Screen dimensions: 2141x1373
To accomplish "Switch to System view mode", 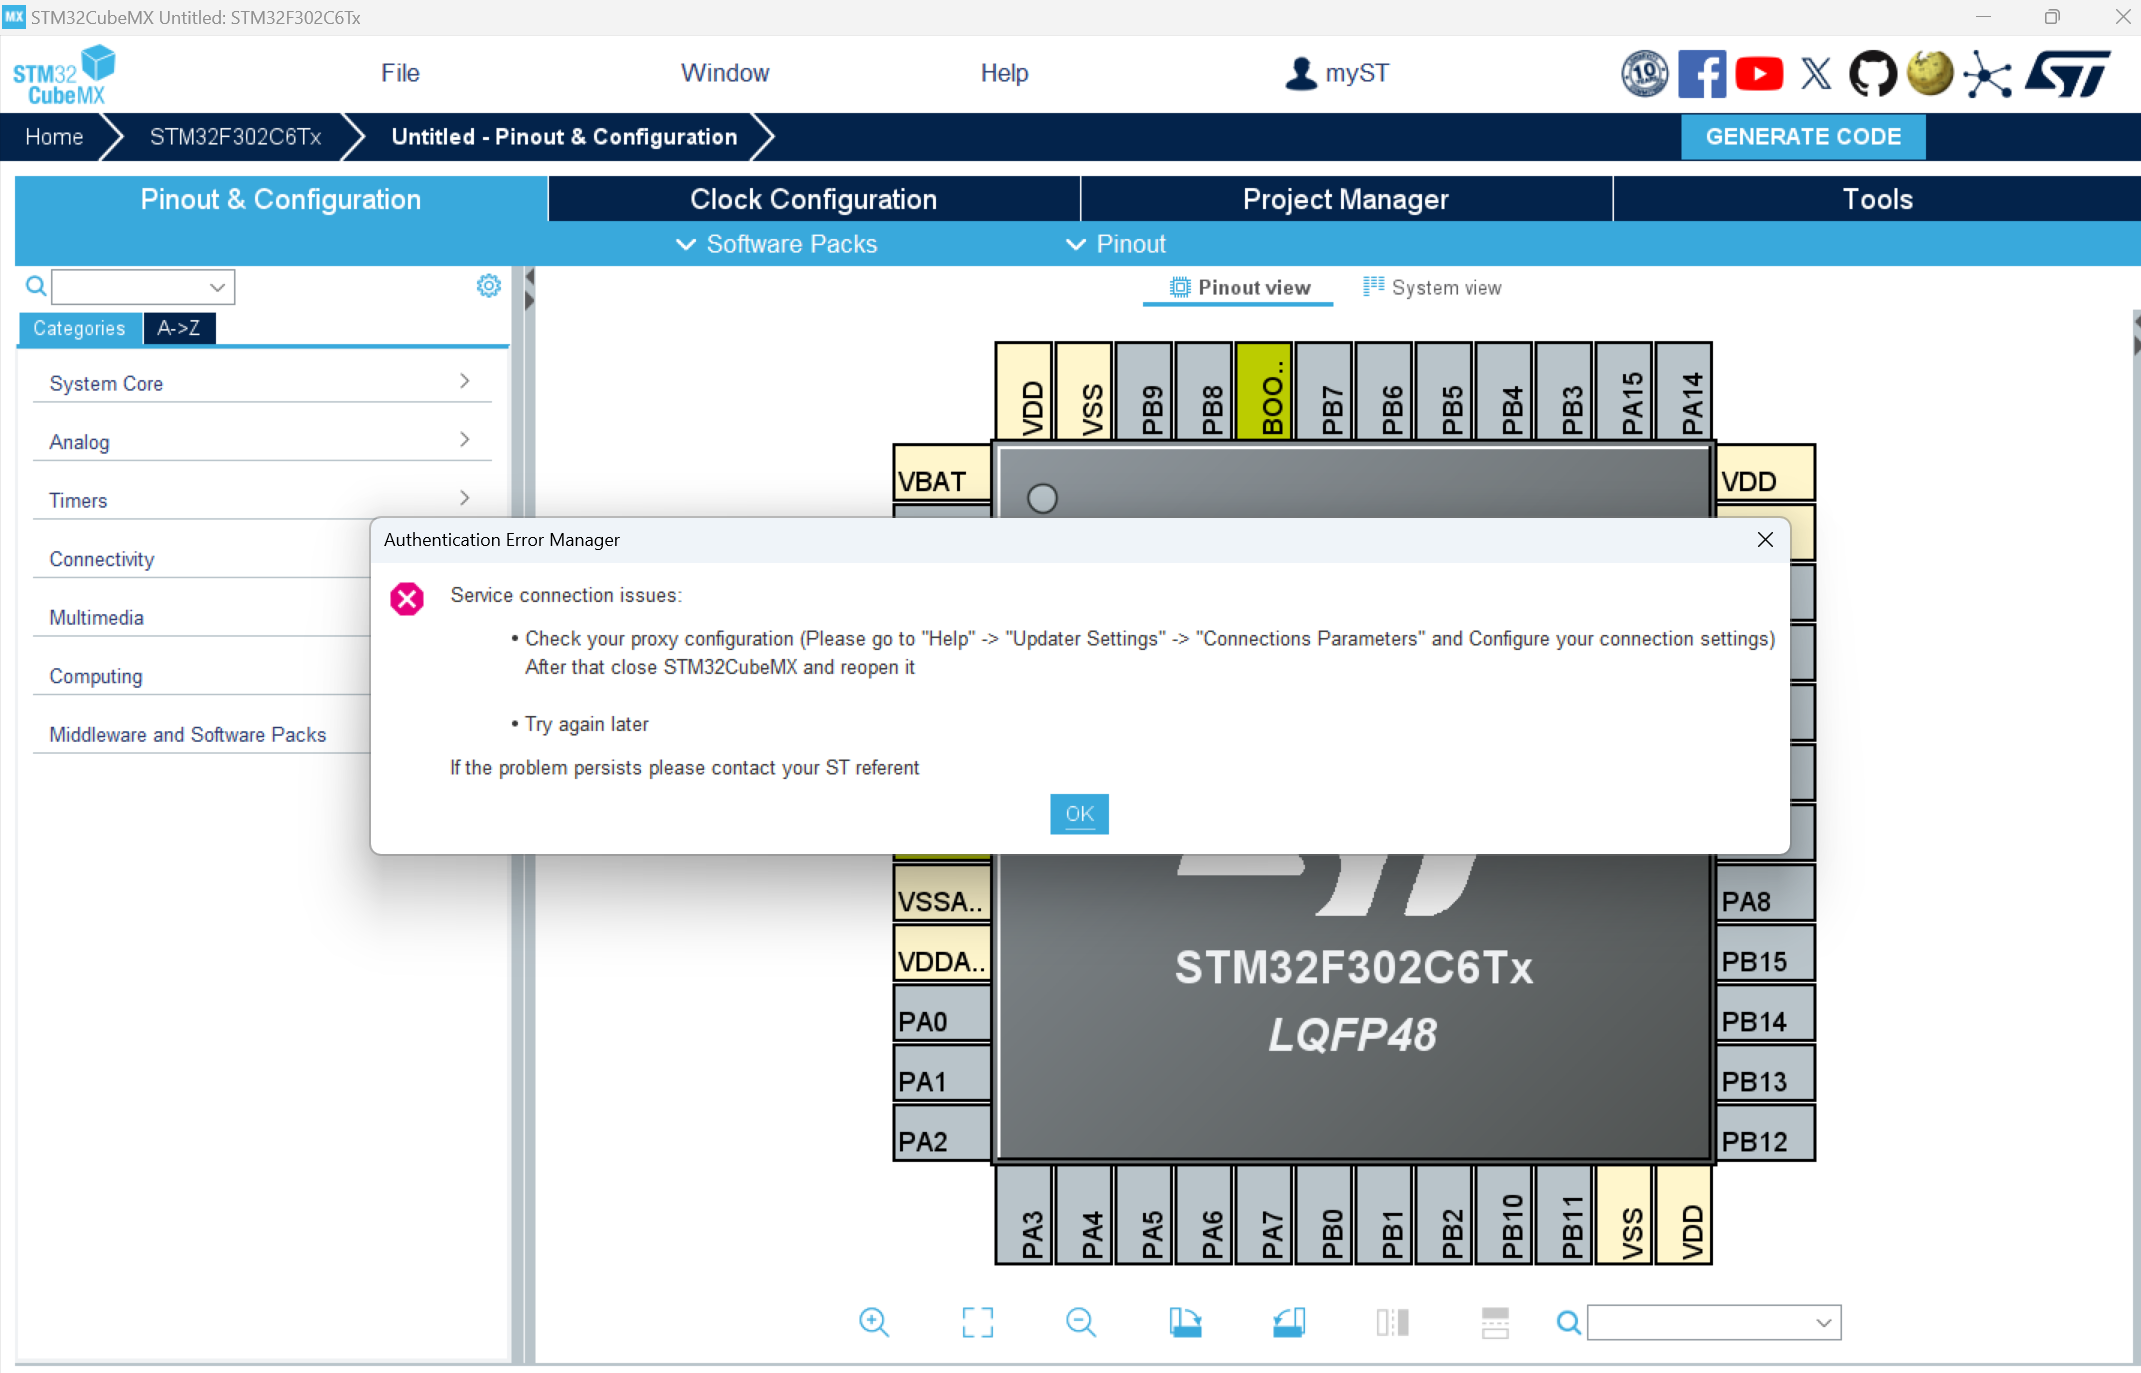I will click(1432, 287).
